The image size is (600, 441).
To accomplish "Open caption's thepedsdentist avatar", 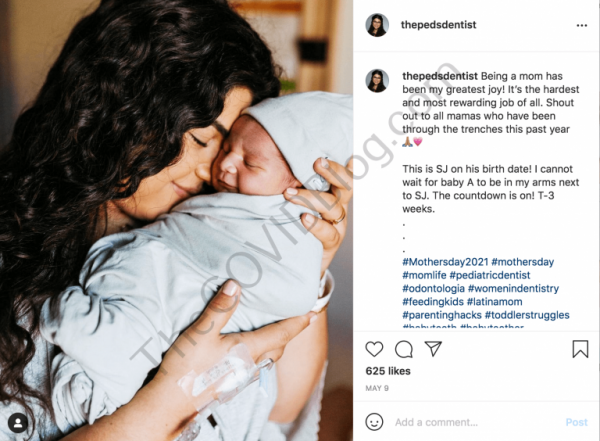I will [377, 81].
